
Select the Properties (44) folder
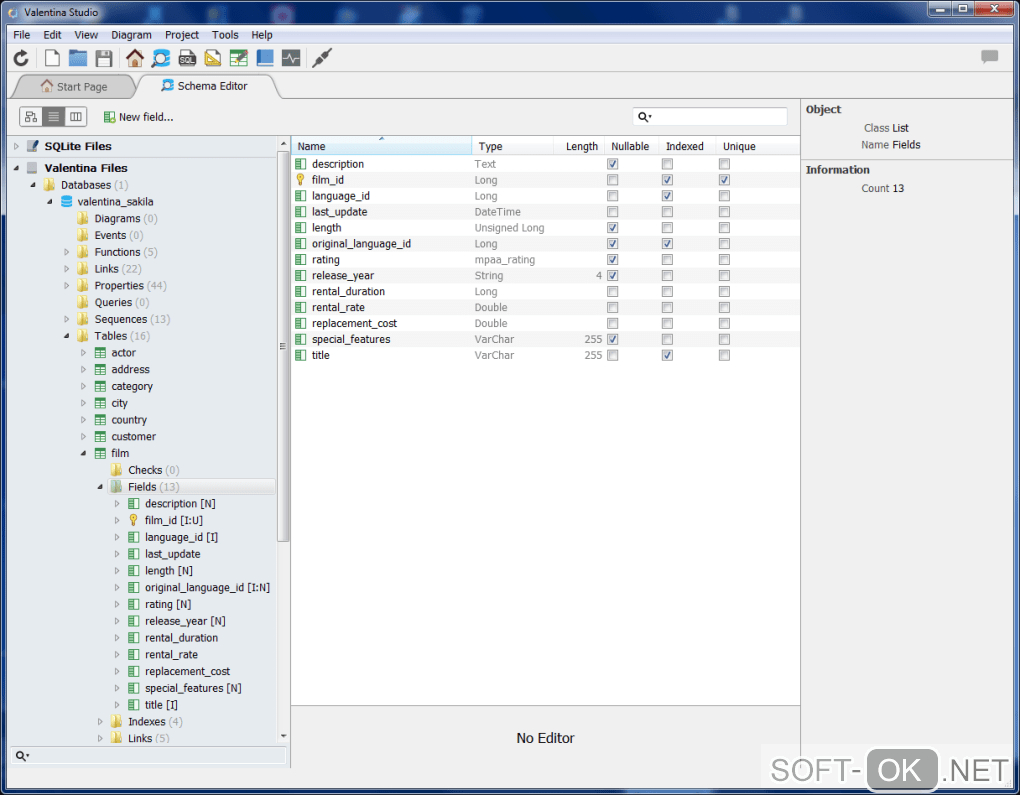tap(130, 286)
